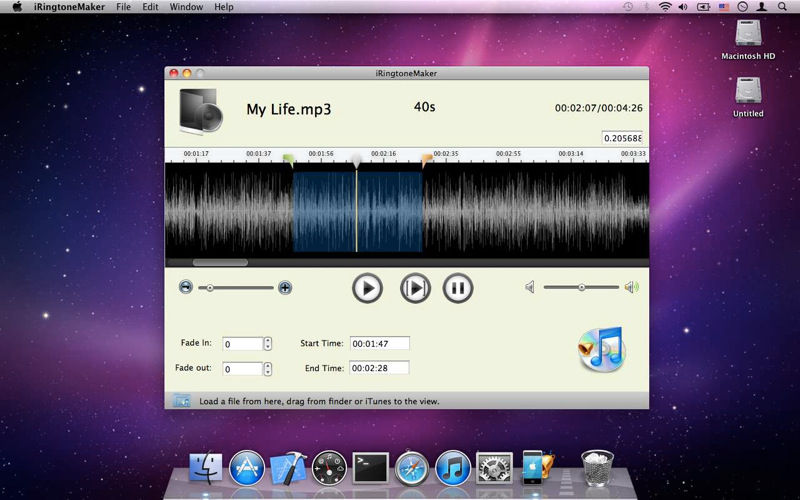Click the blue selected waveform region

(358, 212)
